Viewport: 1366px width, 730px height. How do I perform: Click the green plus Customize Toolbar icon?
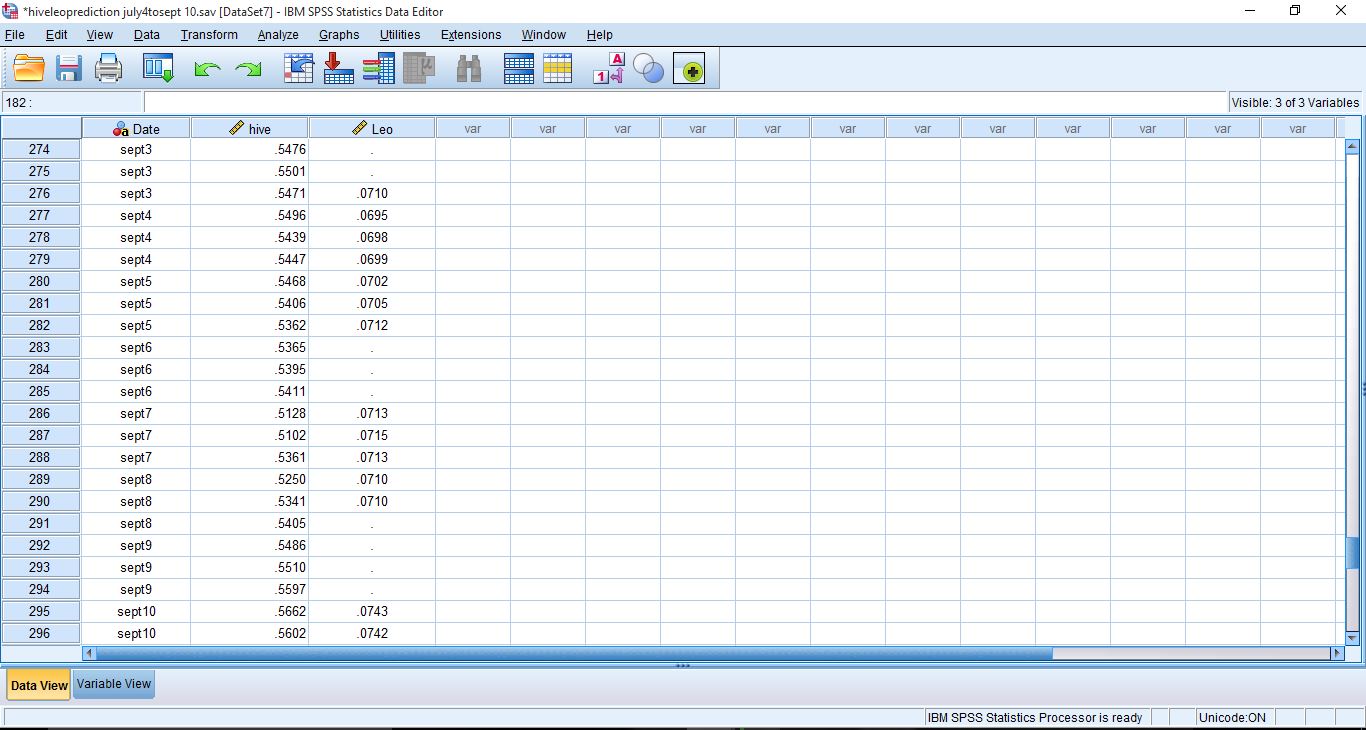click(x=689, y=69)
